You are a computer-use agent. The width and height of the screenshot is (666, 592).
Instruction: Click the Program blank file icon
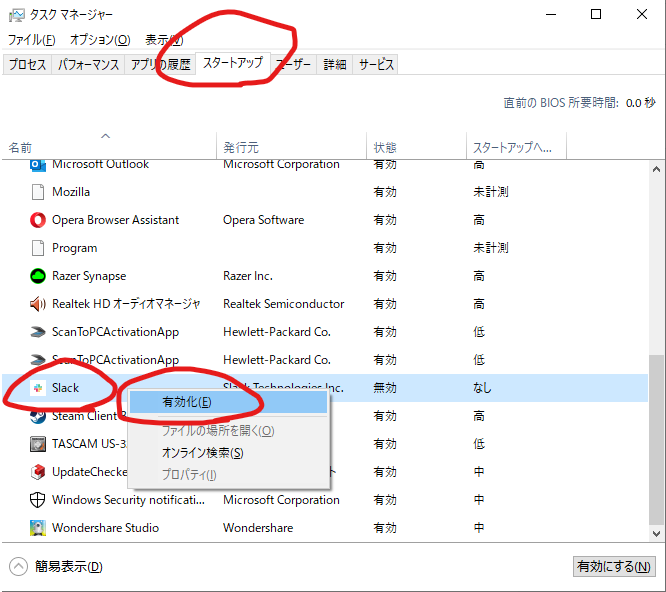[38, 248]
